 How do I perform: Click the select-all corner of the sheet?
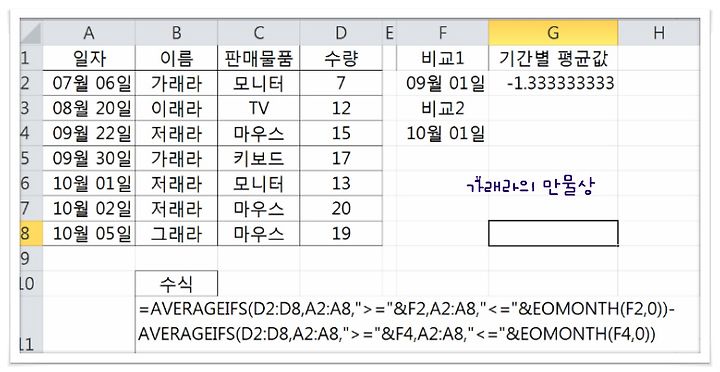(x=31, y=33)
